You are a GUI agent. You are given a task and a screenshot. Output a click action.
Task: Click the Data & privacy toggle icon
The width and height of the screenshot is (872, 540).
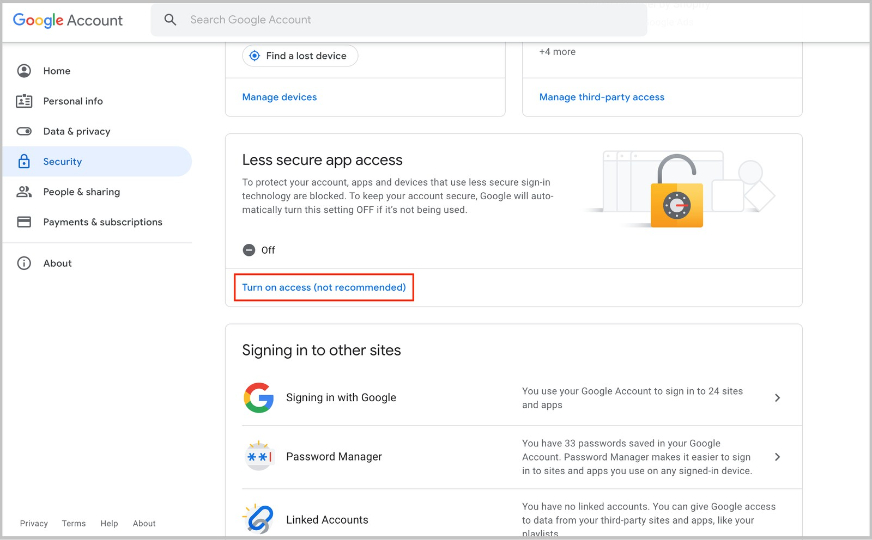point(24,131)
